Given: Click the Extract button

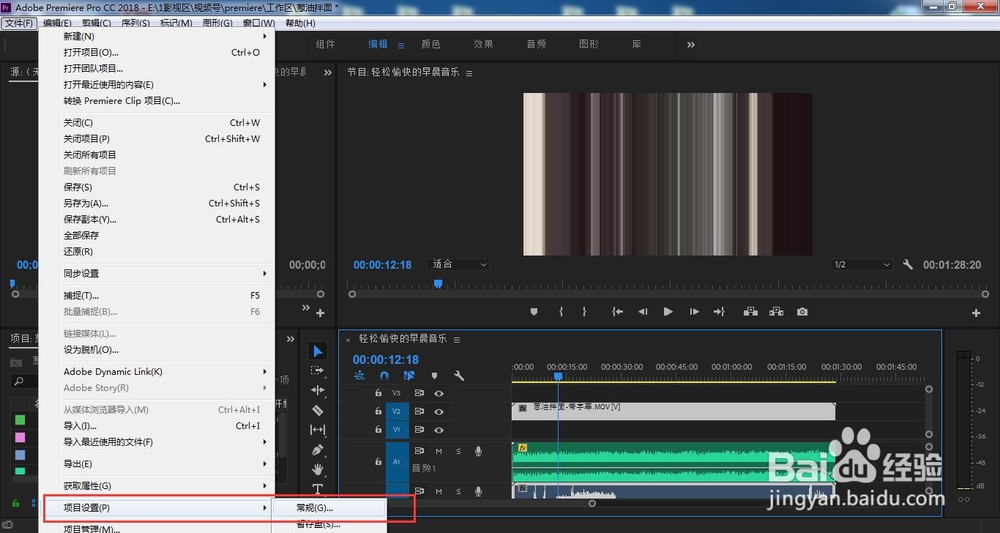Looking at the screenshot, I should 776,312.
